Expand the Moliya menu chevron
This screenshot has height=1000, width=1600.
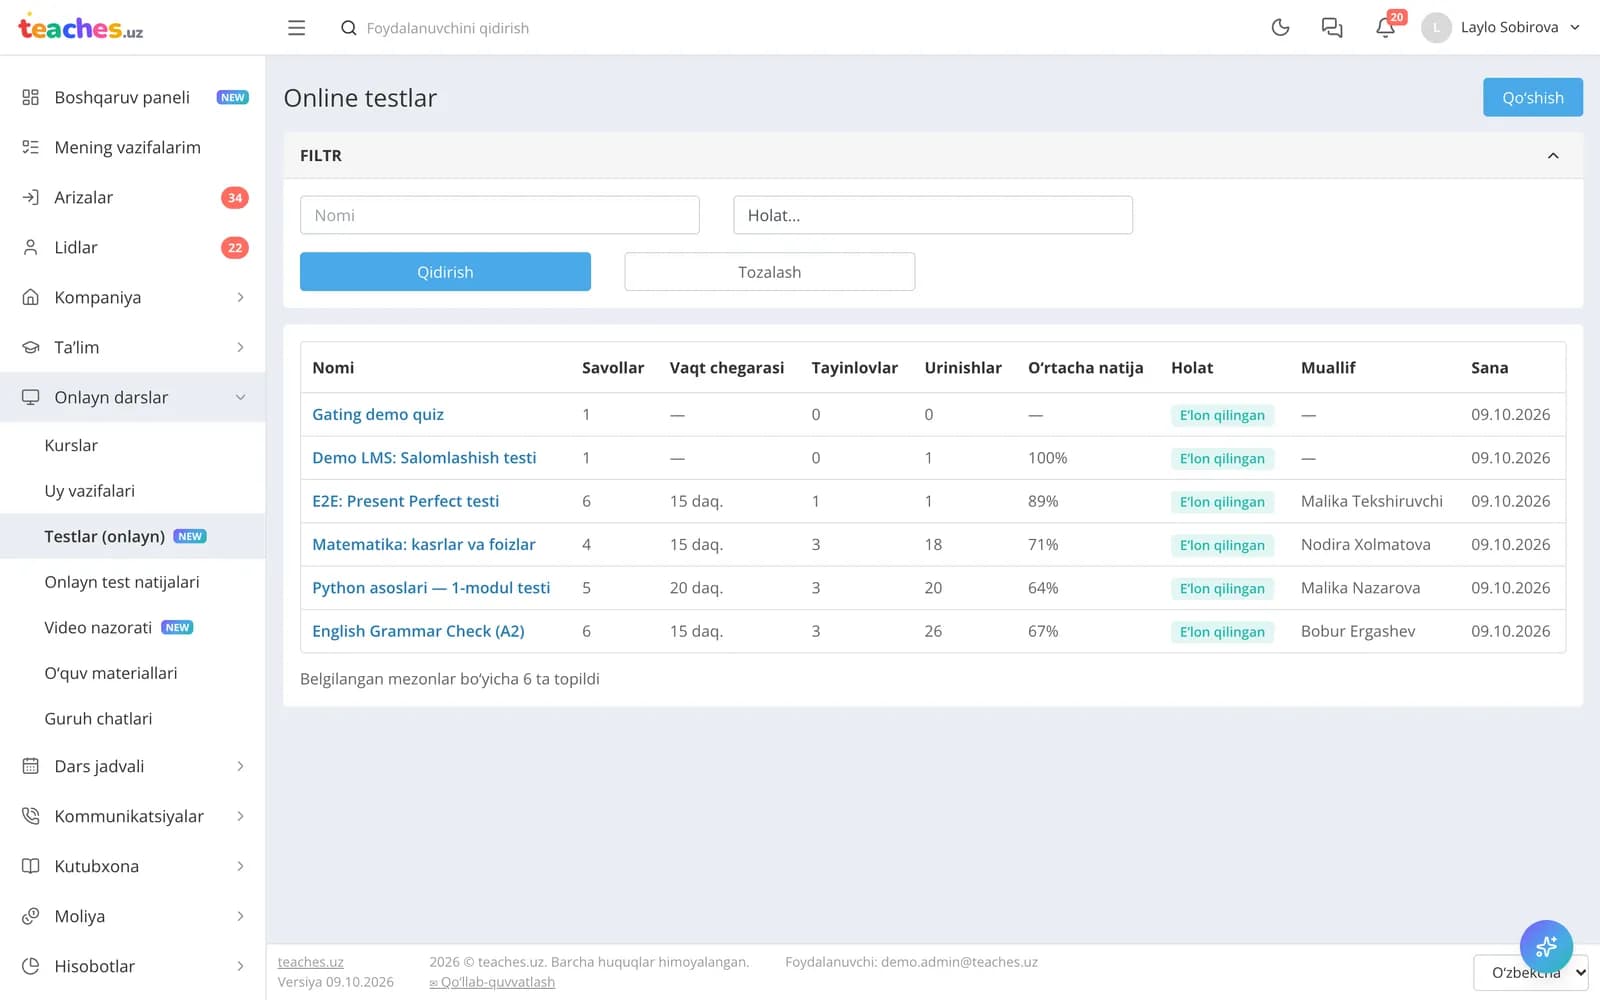point(240,916)
